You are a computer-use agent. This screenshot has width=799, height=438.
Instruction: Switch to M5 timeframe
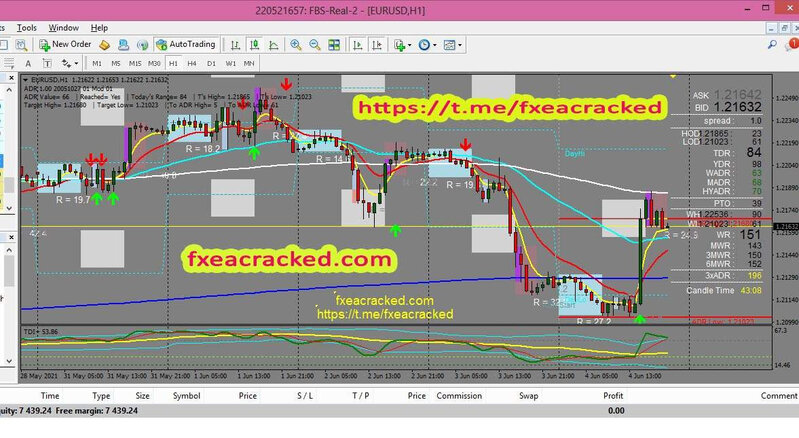pyautogui.click(x=116, y=63)
